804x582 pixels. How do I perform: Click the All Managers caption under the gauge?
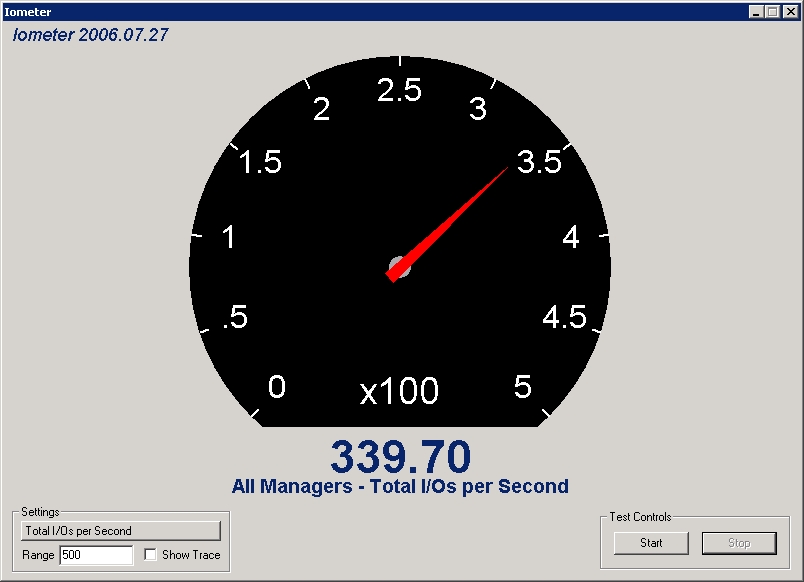(400, 487)
